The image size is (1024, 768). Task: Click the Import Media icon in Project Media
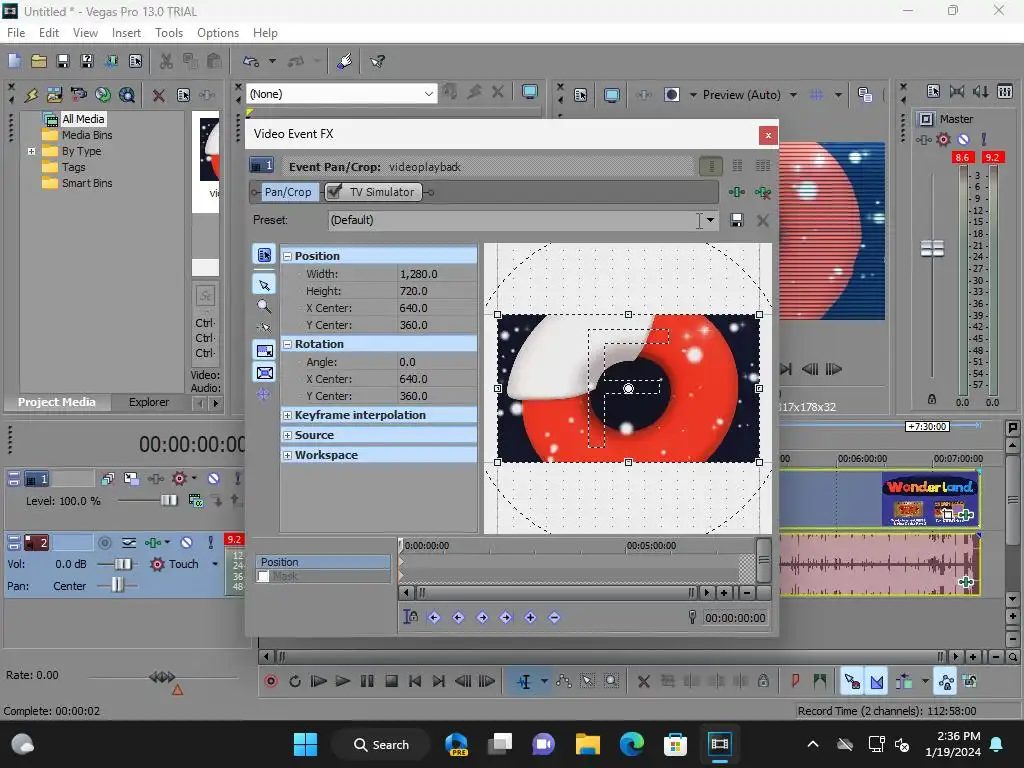(x=55, y=95)
